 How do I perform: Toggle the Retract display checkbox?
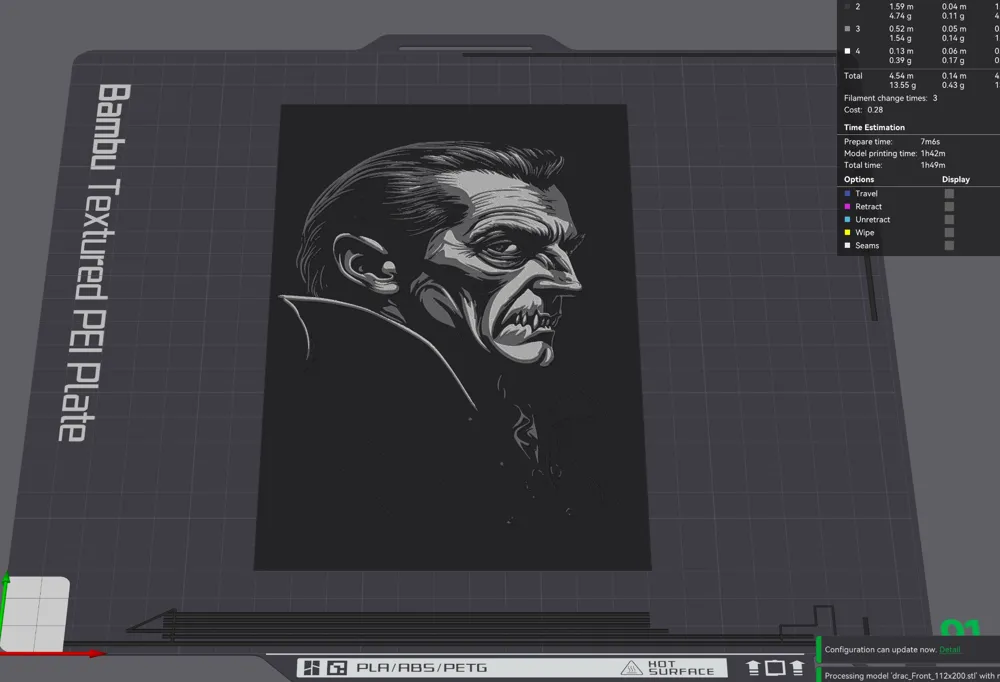[949, 207]
